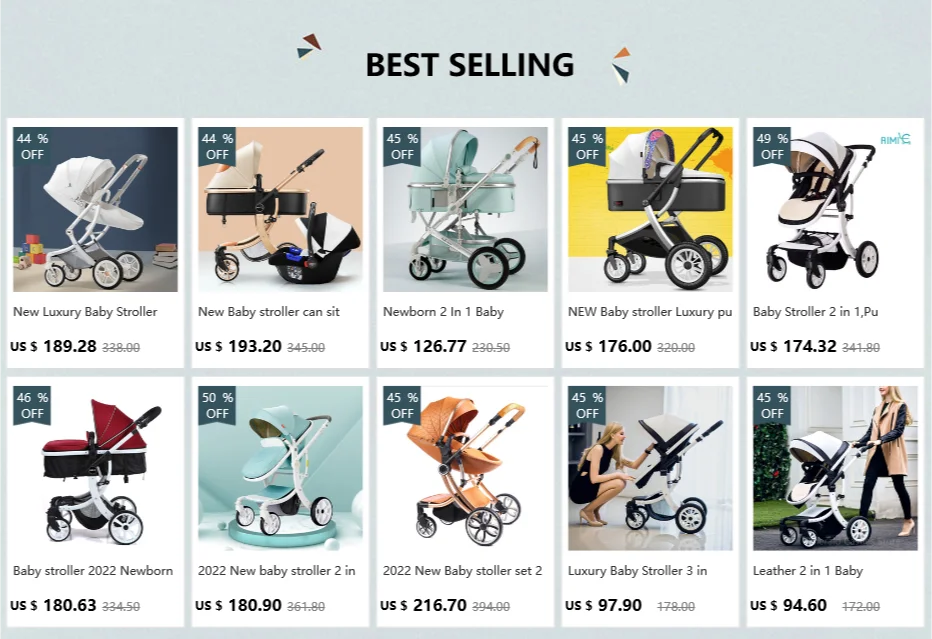This screenshot has height=639, width=932.
Task: Open the 'Luxury Baby Stroller 3 in' title link
Action: pyautogui.click(x=637, y=571)
